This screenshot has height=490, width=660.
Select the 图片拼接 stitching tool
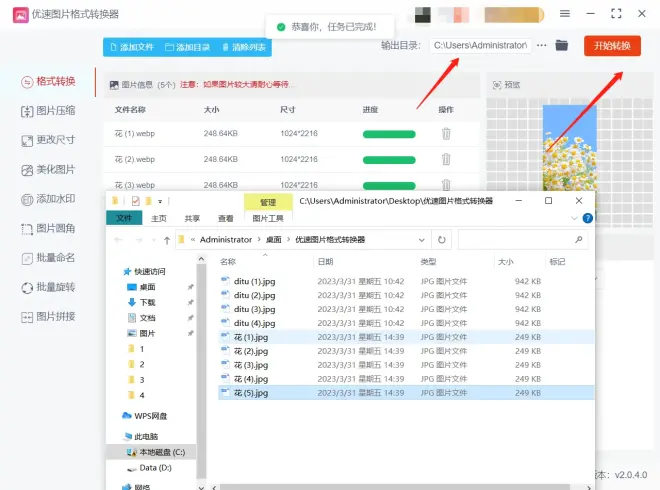48,317
